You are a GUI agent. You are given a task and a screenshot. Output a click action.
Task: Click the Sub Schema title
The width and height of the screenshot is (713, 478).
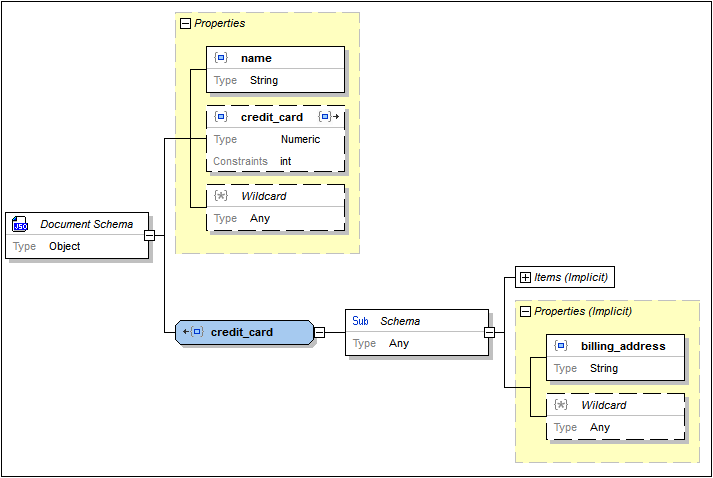(x=400, y=321)
